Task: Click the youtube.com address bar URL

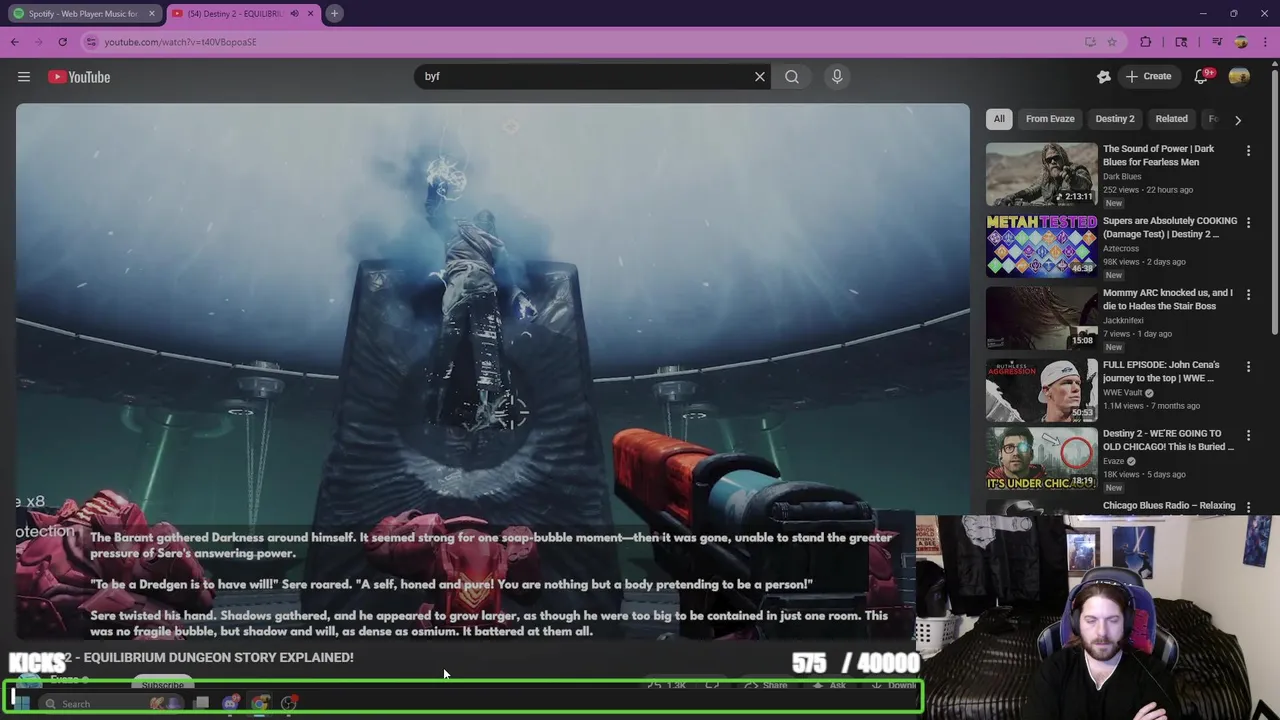Action: click(x=180, y=42)
